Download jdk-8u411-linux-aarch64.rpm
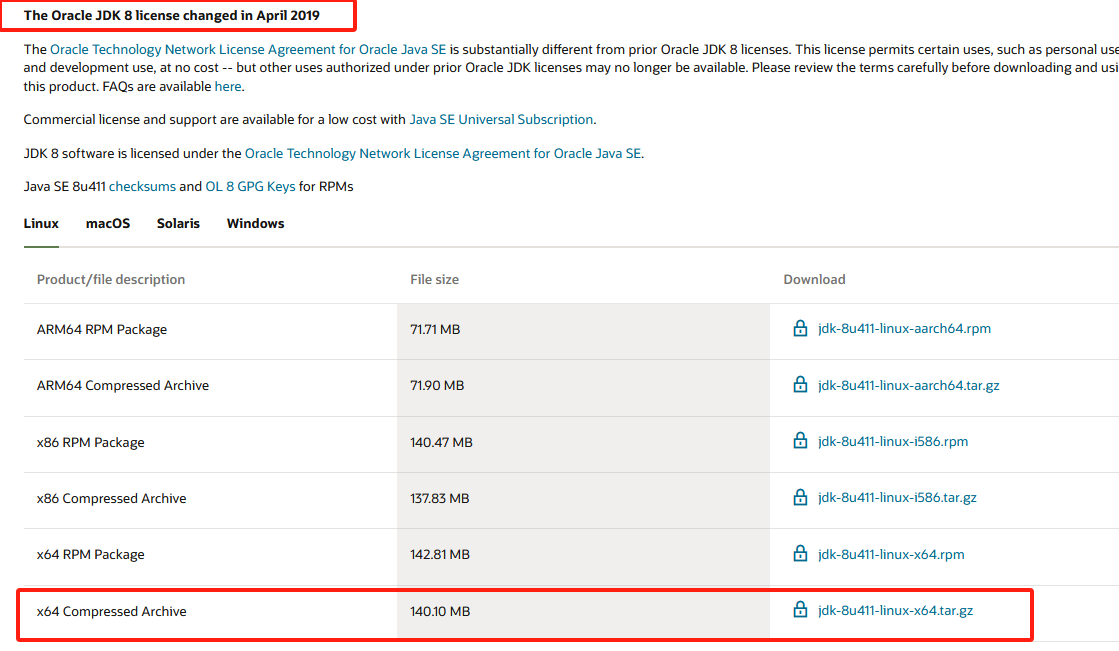Screen dimensions: 1119x651 (x=904, y=328)
